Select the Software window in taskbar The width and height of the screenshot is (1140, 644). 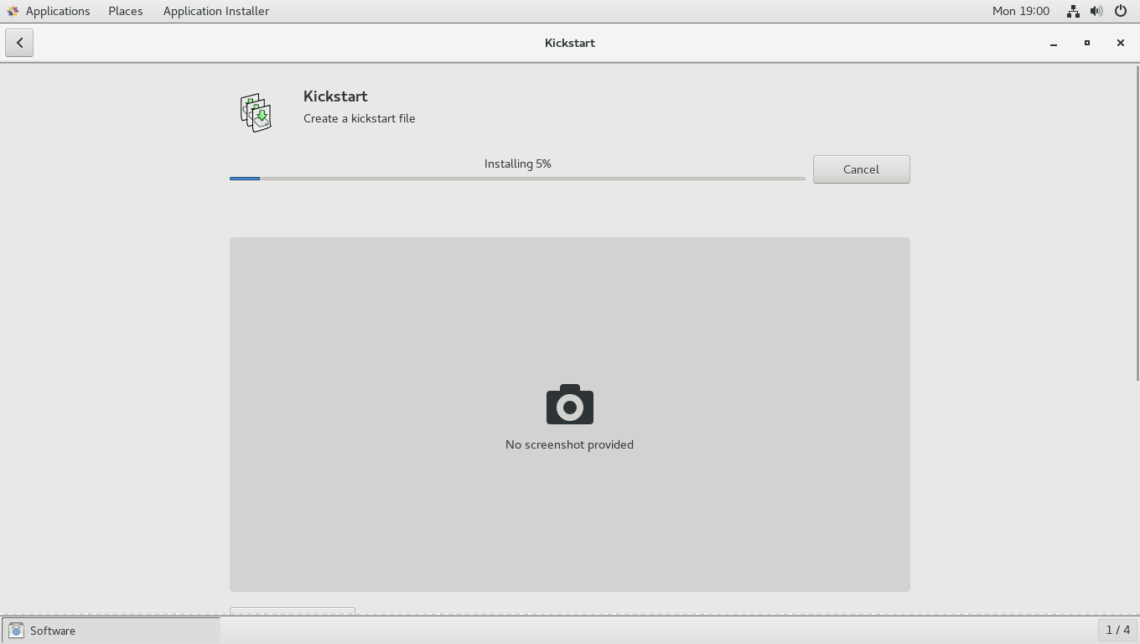[x=111, y=630]
